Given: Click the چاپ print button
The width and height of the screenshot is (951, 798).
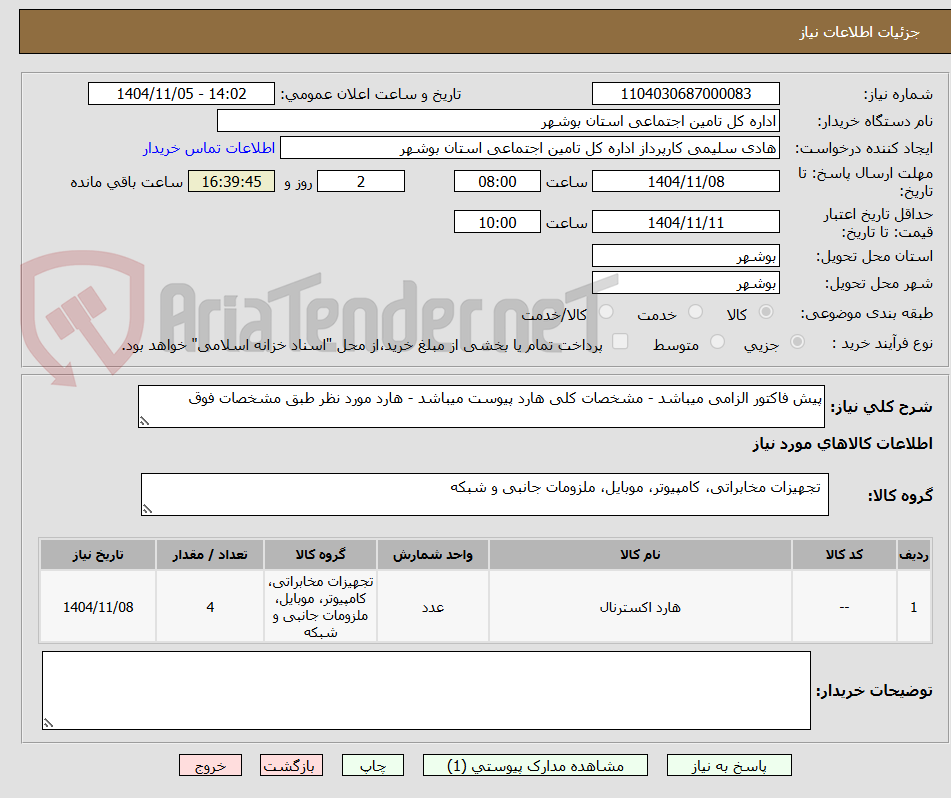Looking at the screenshot, I should pos(373,765).
